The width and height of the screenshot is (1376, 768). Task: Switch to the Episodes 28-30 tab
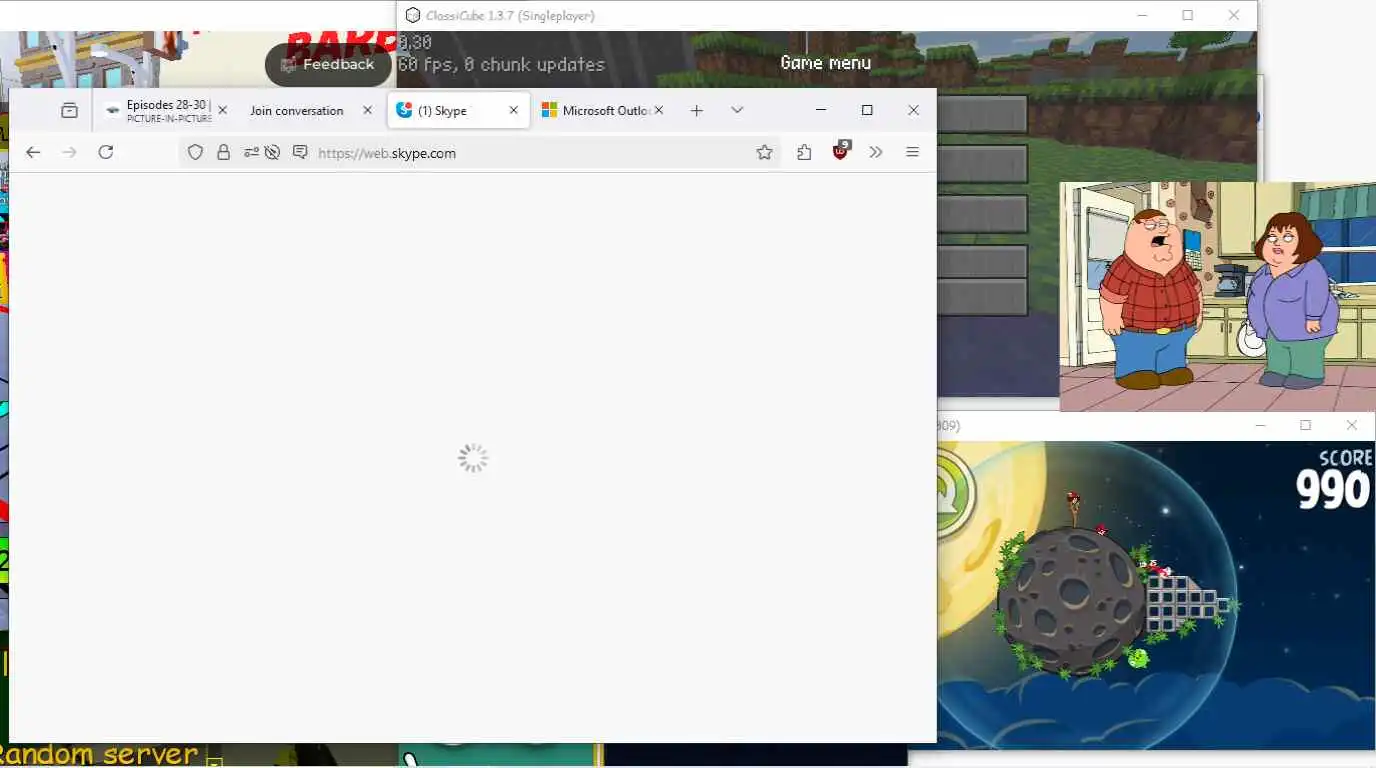point(167,110)
